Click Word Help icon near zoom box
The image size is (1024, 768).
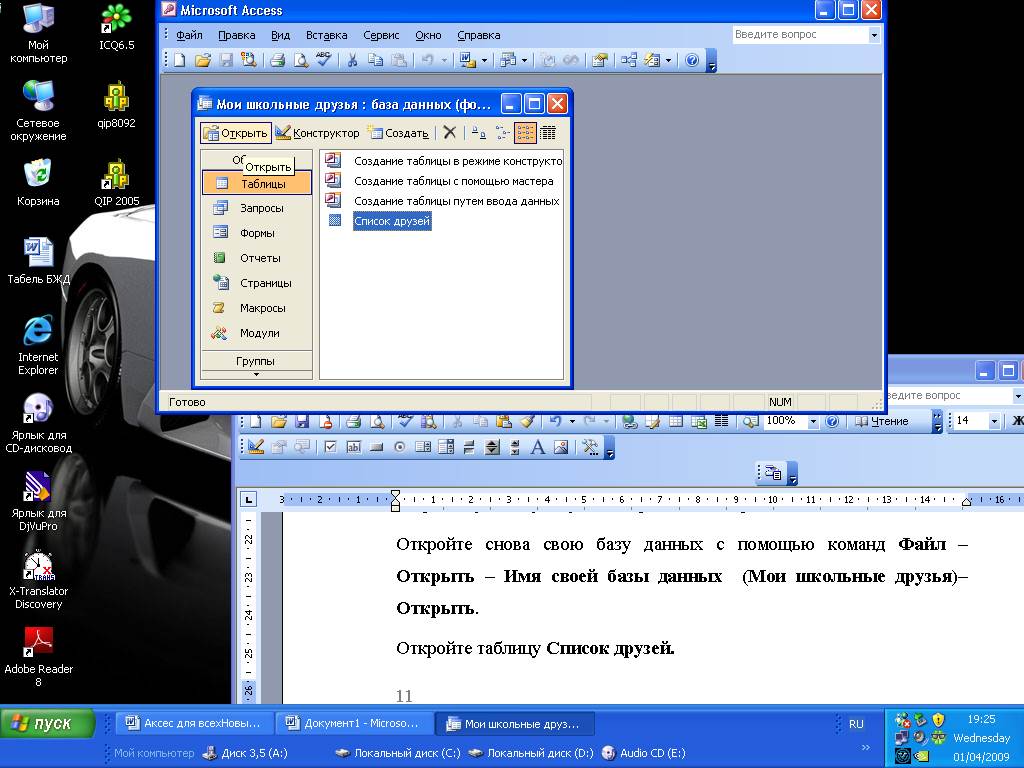pos(832,422)
